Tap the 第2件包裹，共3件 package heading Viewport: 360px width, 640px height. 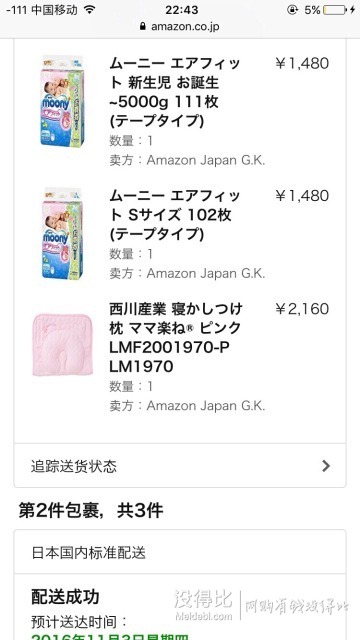coord(91,510)
